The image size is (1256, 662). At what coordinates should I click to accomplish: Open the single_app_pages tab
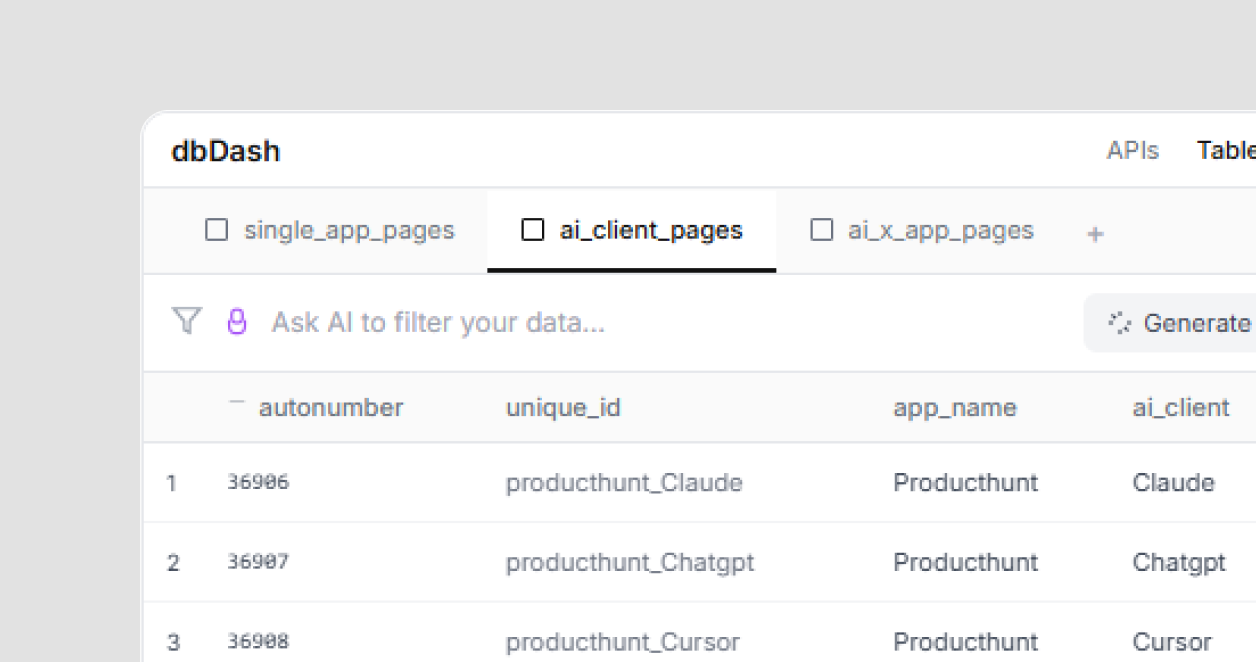coord(330,230)
